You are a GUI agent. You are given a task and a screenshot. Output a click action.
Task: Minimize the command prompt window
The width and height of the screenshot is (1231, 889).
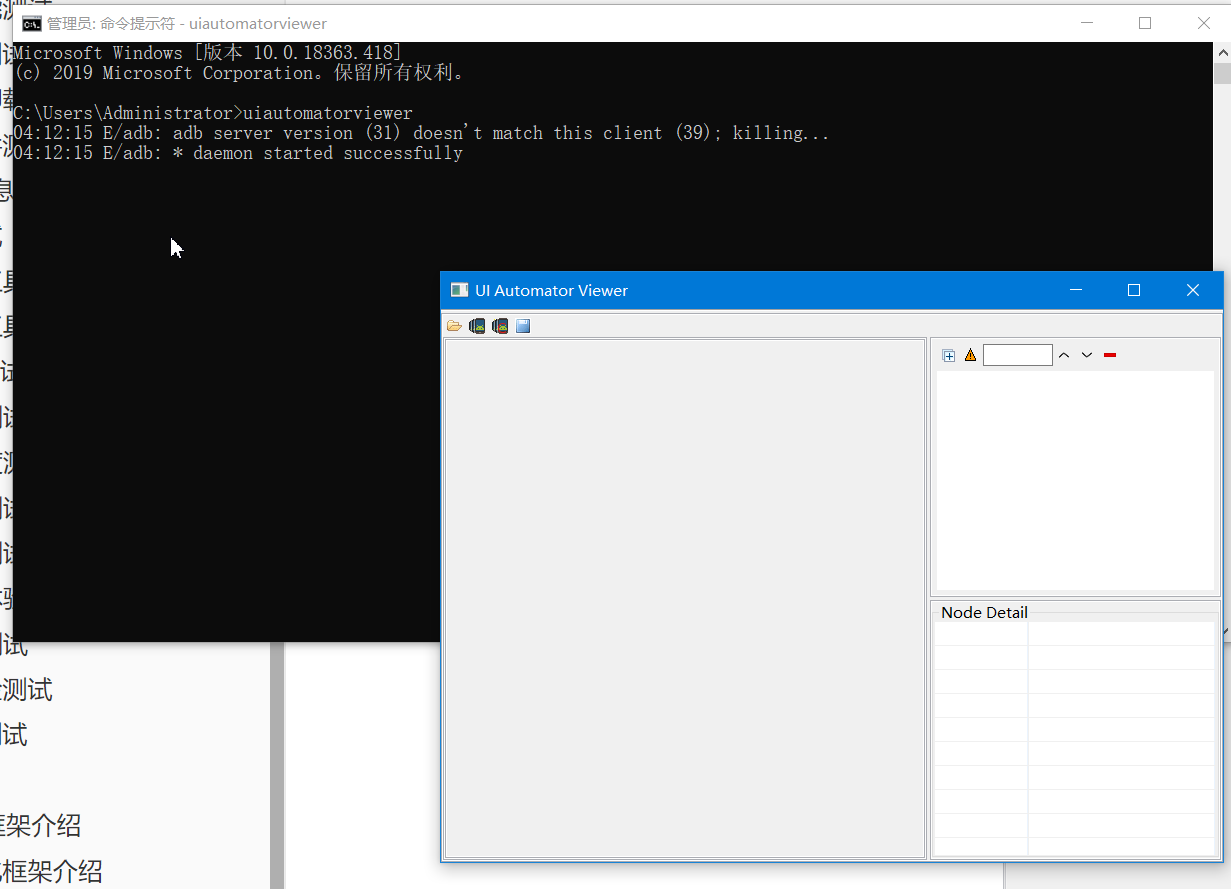(x=1087, y=23)
